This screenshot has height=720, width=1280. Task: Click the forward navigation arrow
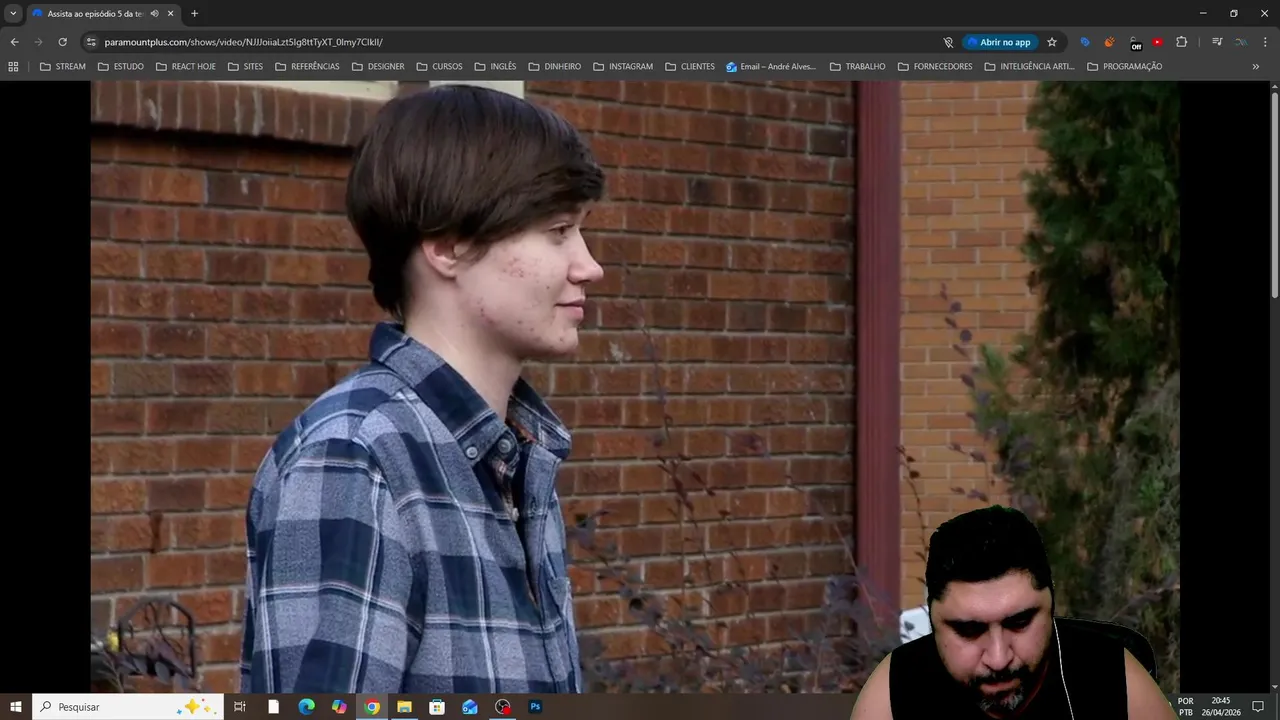click(38, 42)
